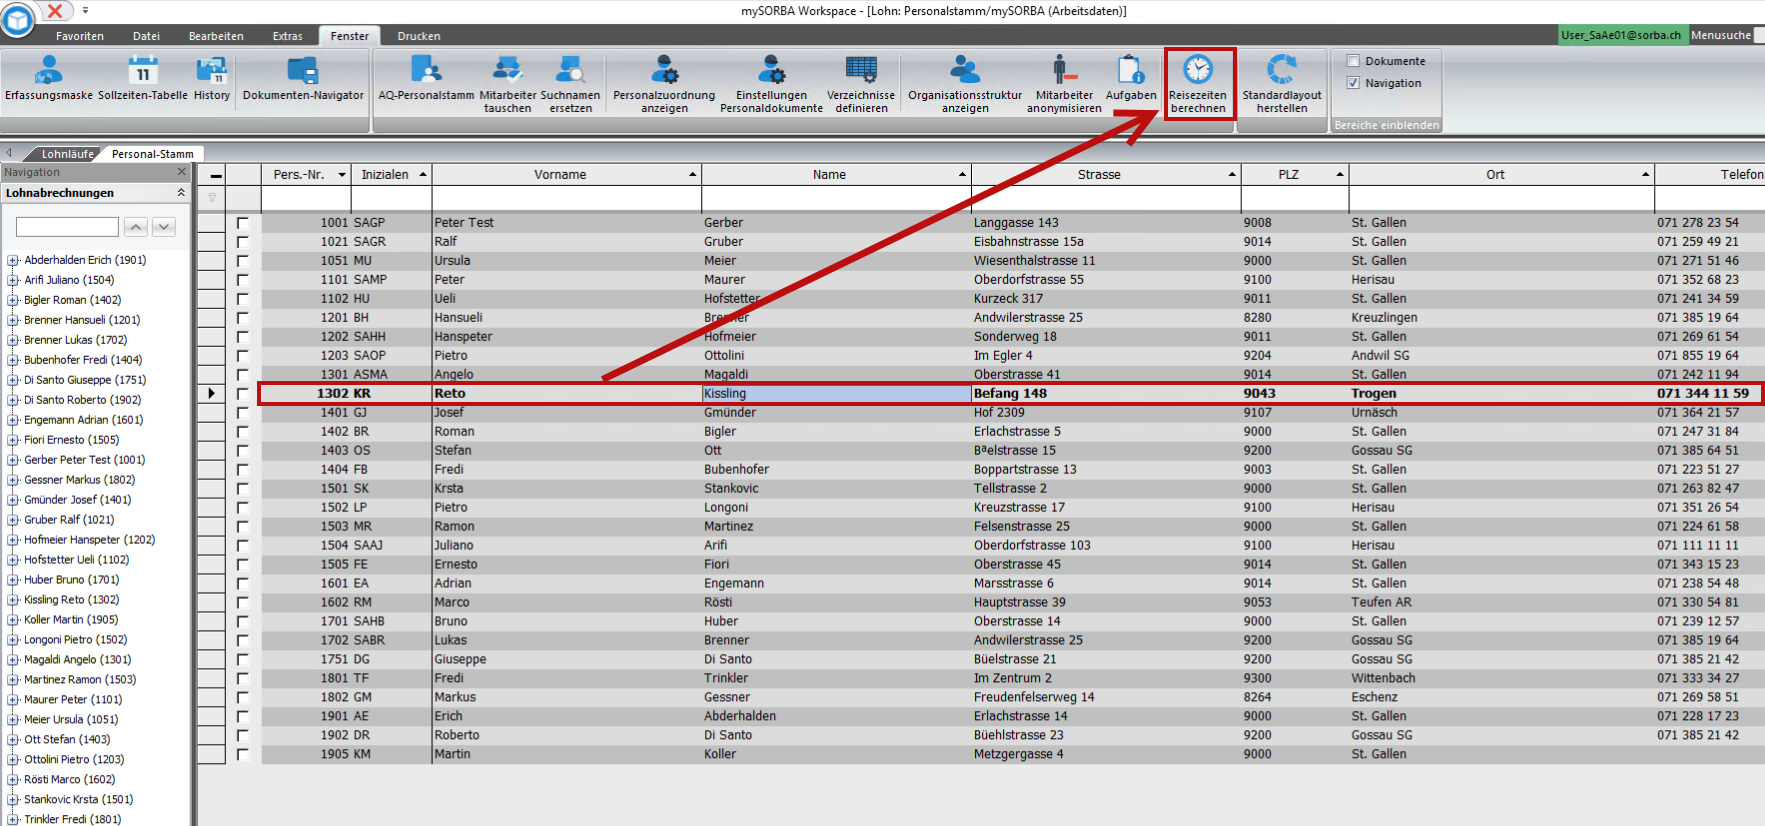1765x826 pixels.
Task: Expand Abderhalden Erich (1901) tree node
Action: pos(13,260)
